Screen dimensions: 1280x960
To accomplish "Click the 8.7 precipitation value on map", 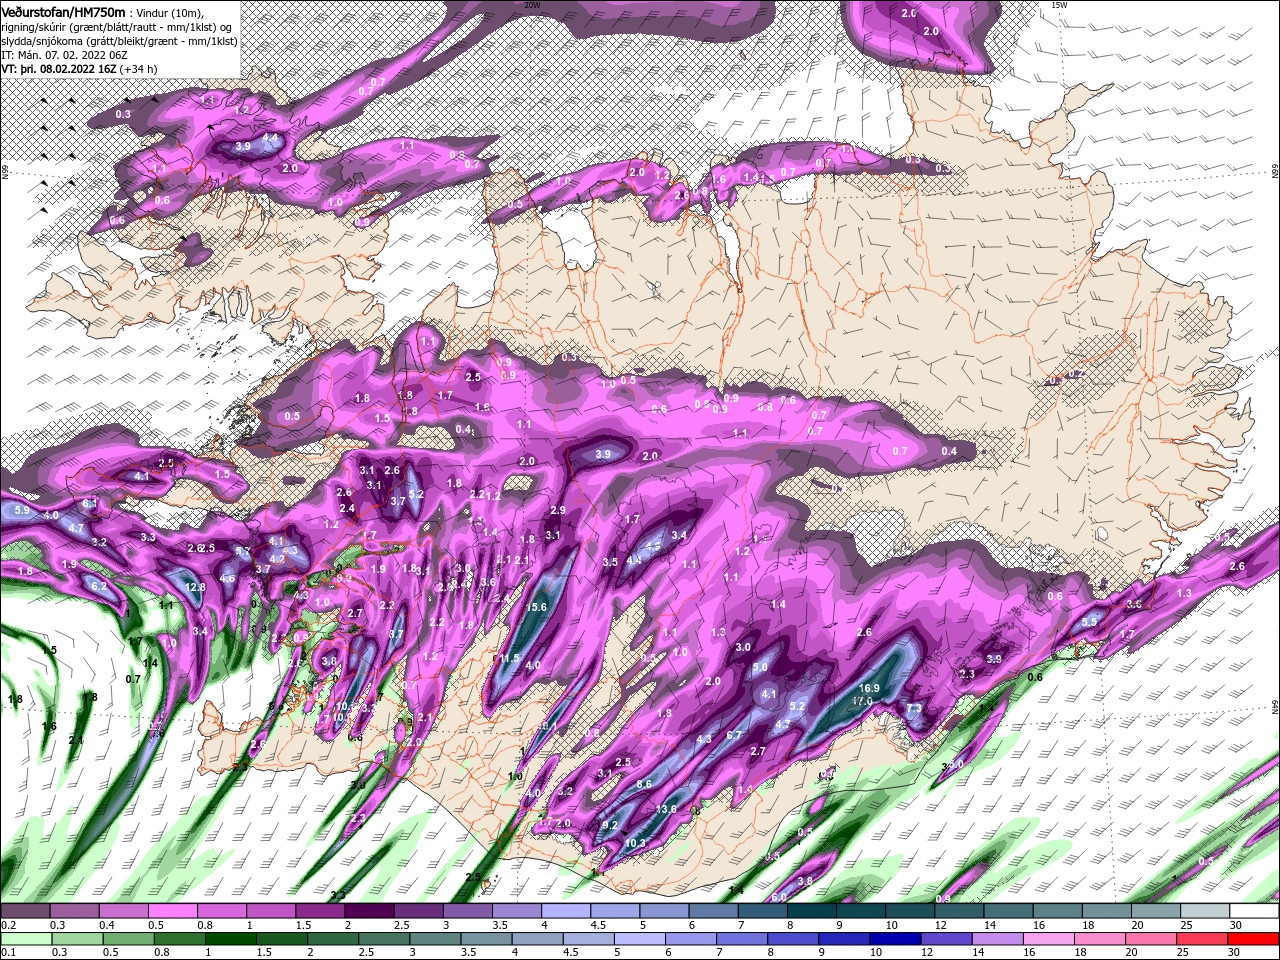I will tap(396, 634).
